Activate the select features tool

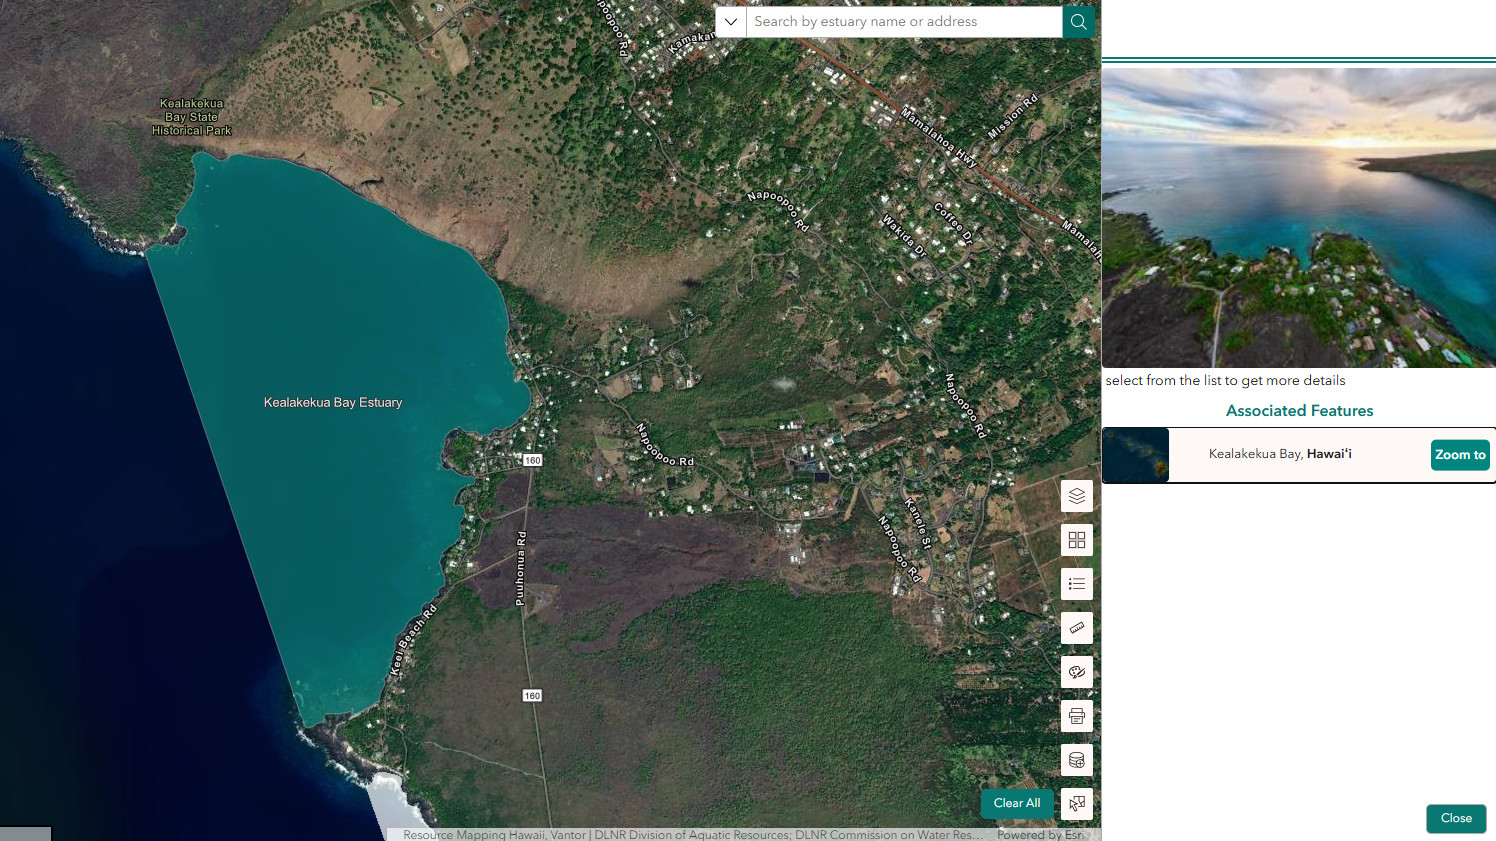[1076, 804]
